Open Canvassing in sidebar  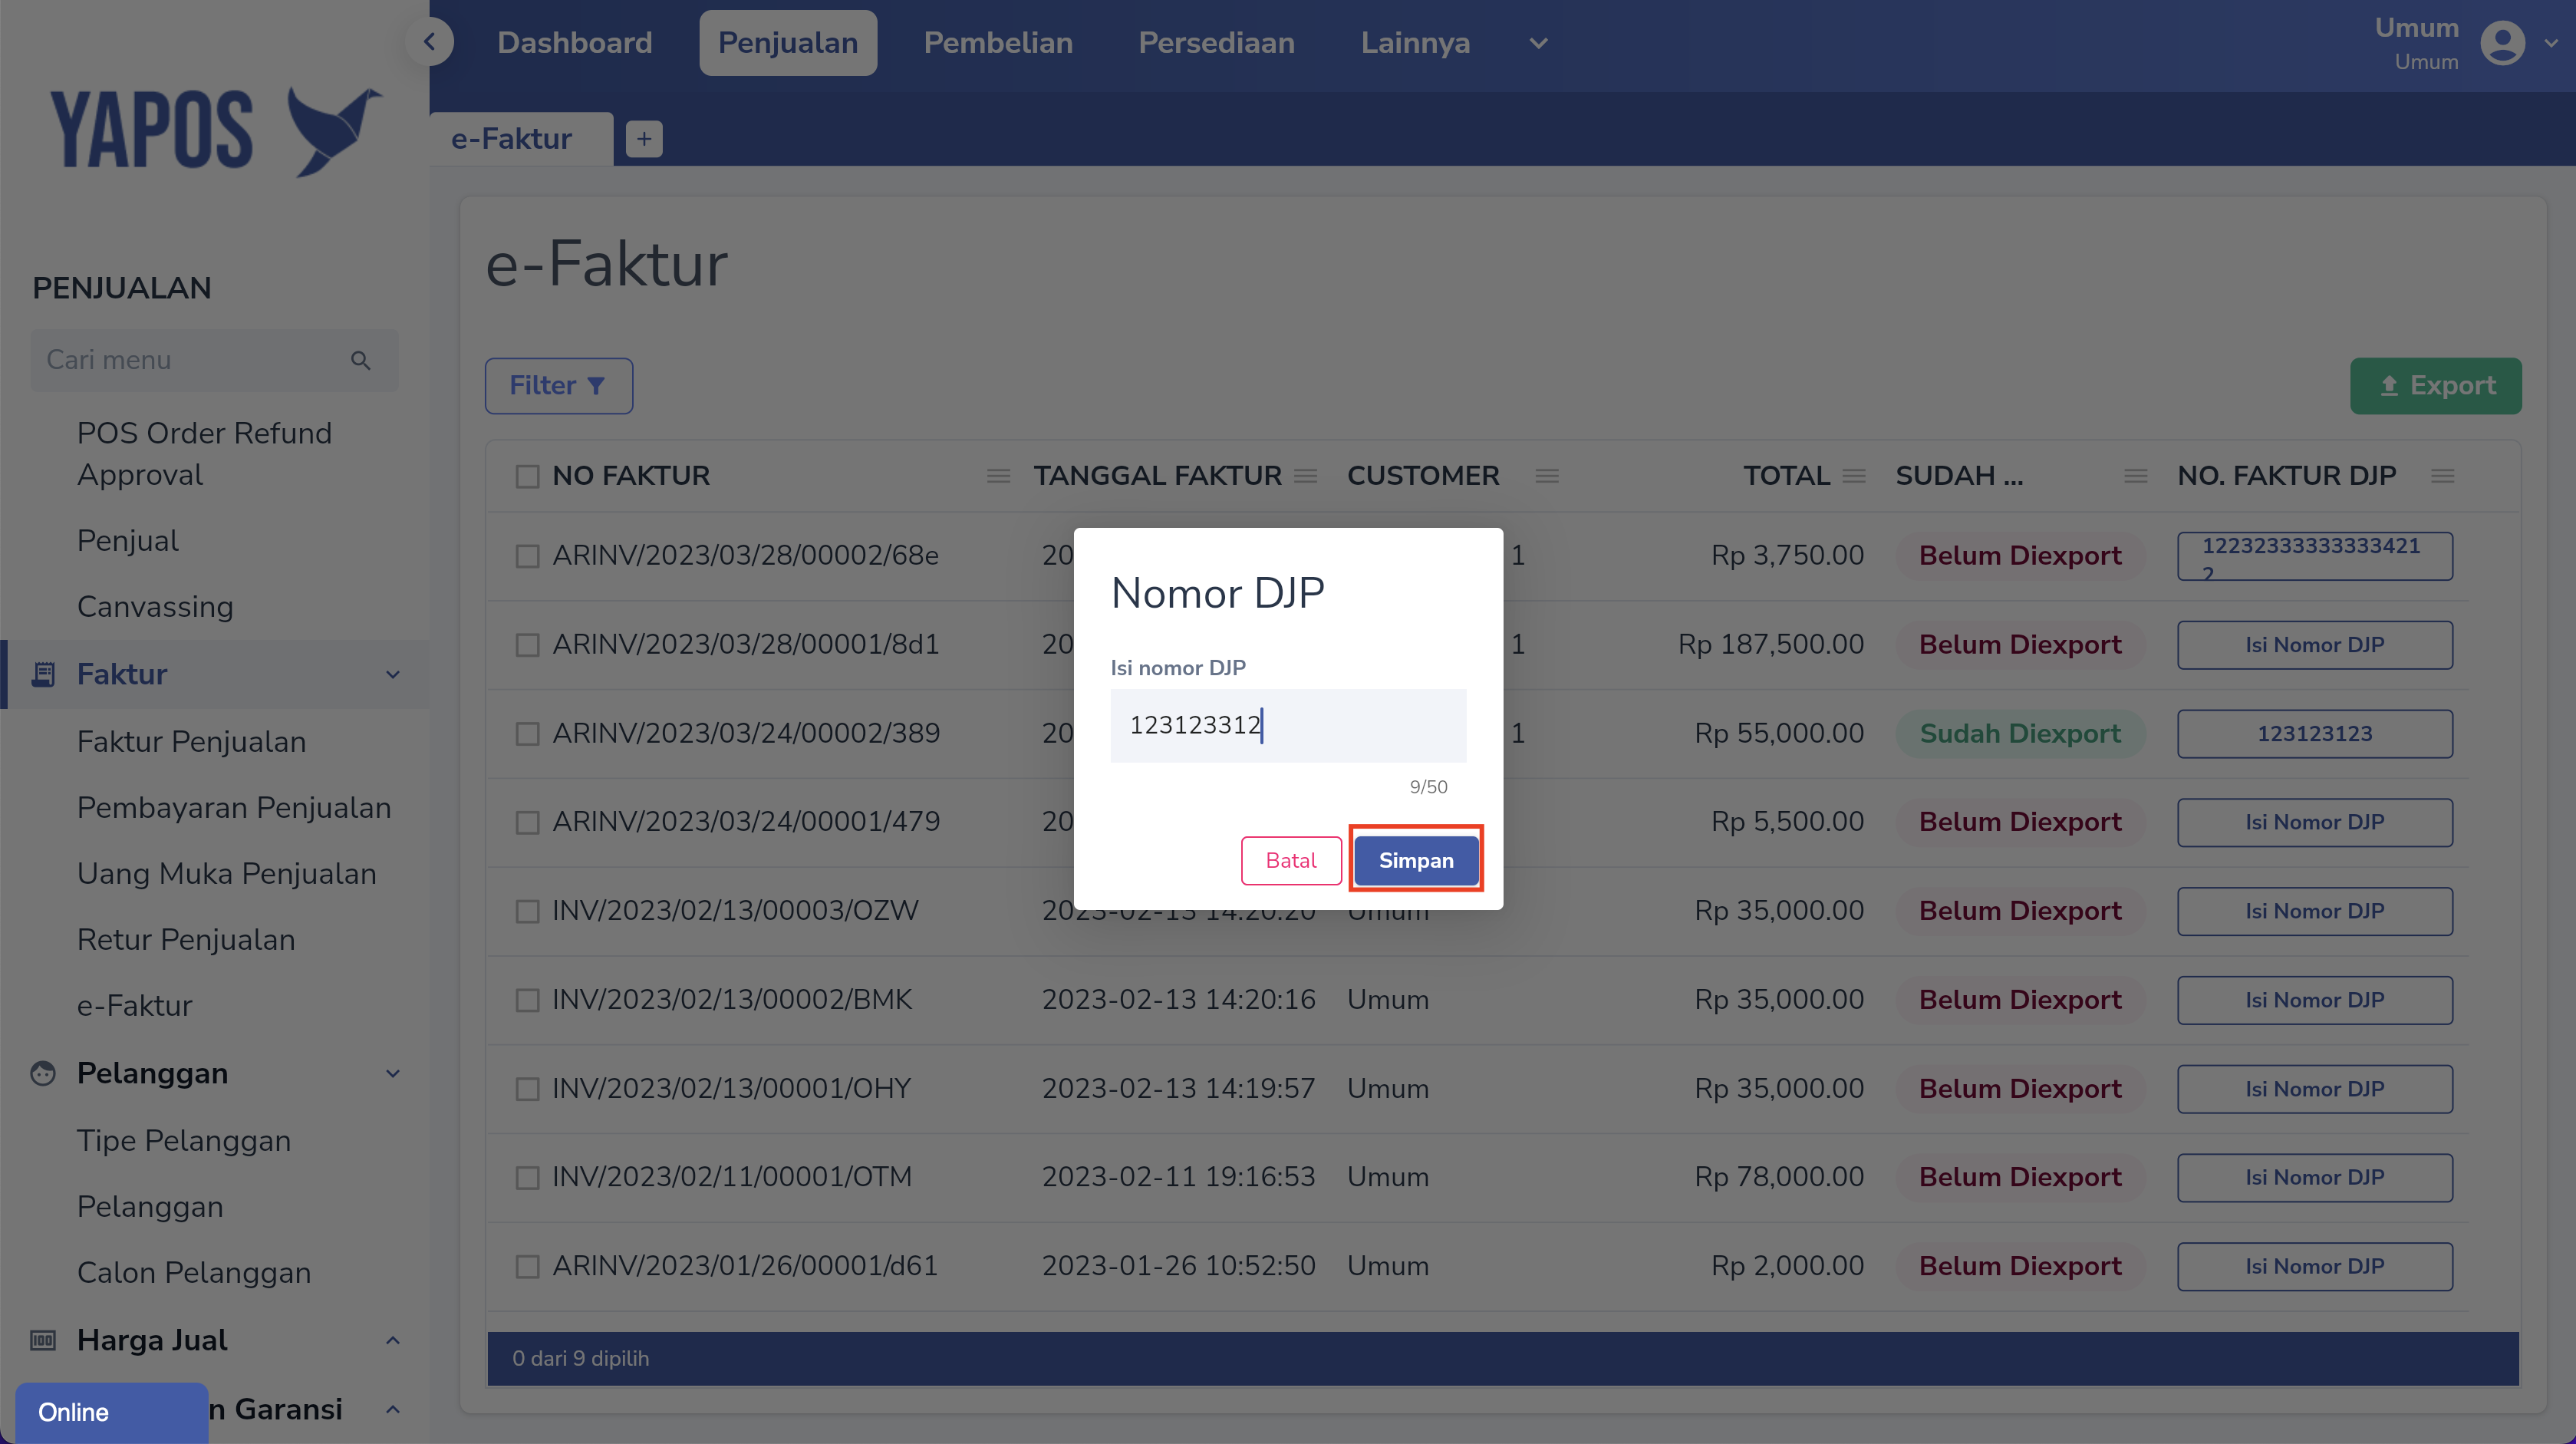pos(155,607)
